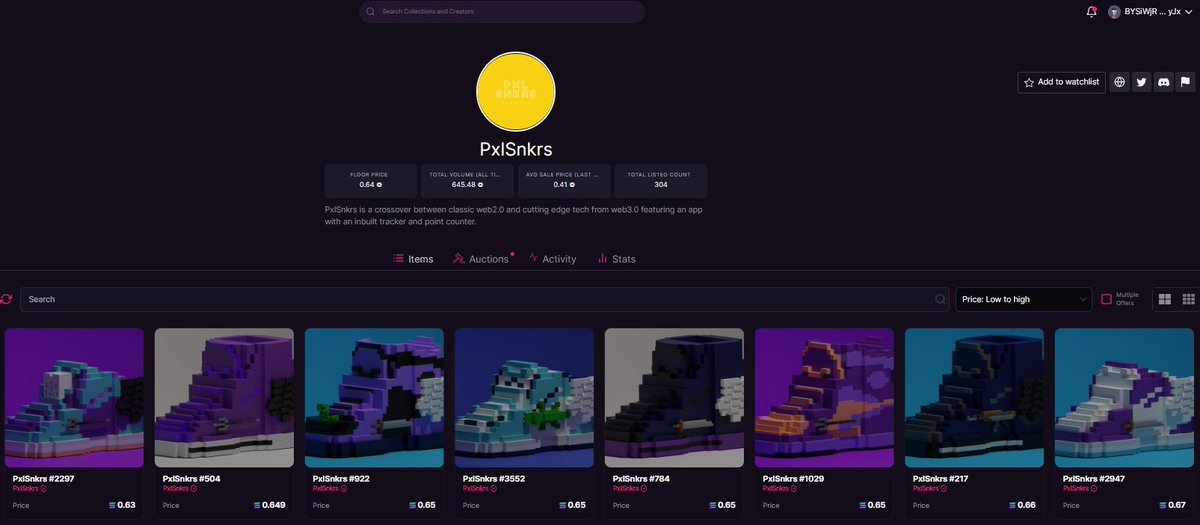Click the PxlSnkrs collection heading text

(516, 149)
